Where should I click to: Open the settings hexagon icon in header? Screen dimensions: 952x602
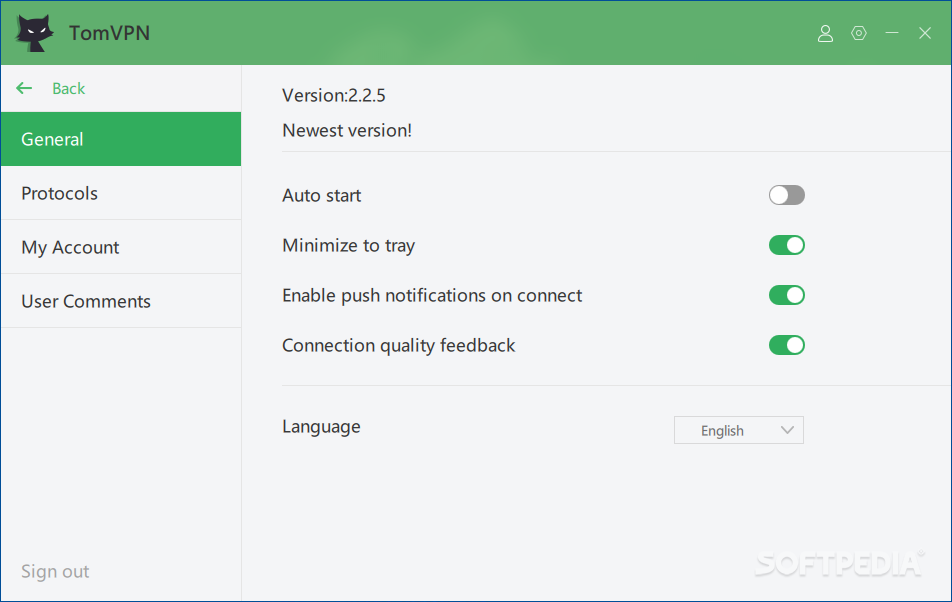pyautogui.click(x=858, y=33)
